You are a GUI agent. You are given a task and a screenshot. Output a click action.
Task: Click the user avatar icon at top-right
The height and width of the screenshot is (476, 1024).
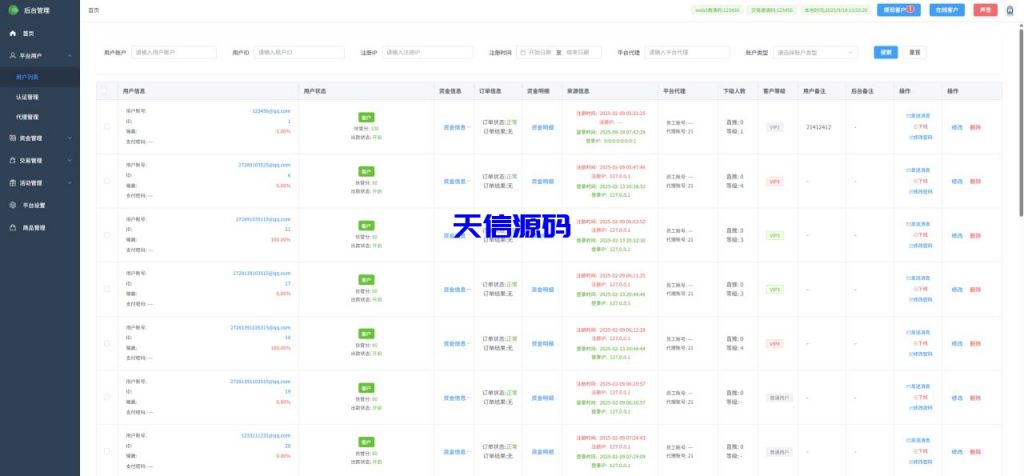pyautogui.click(x=1010, y=10)
